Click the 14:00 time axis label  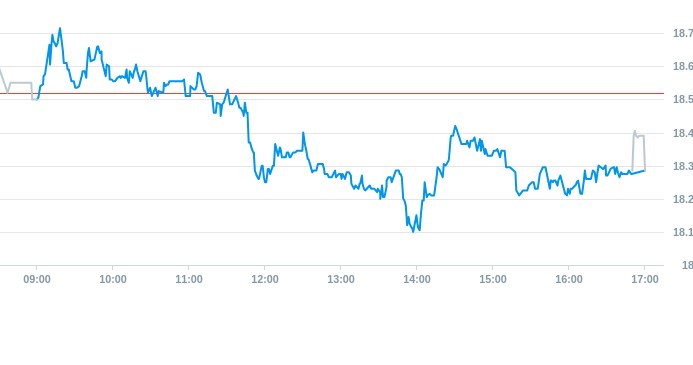click(x=417, y=279)
